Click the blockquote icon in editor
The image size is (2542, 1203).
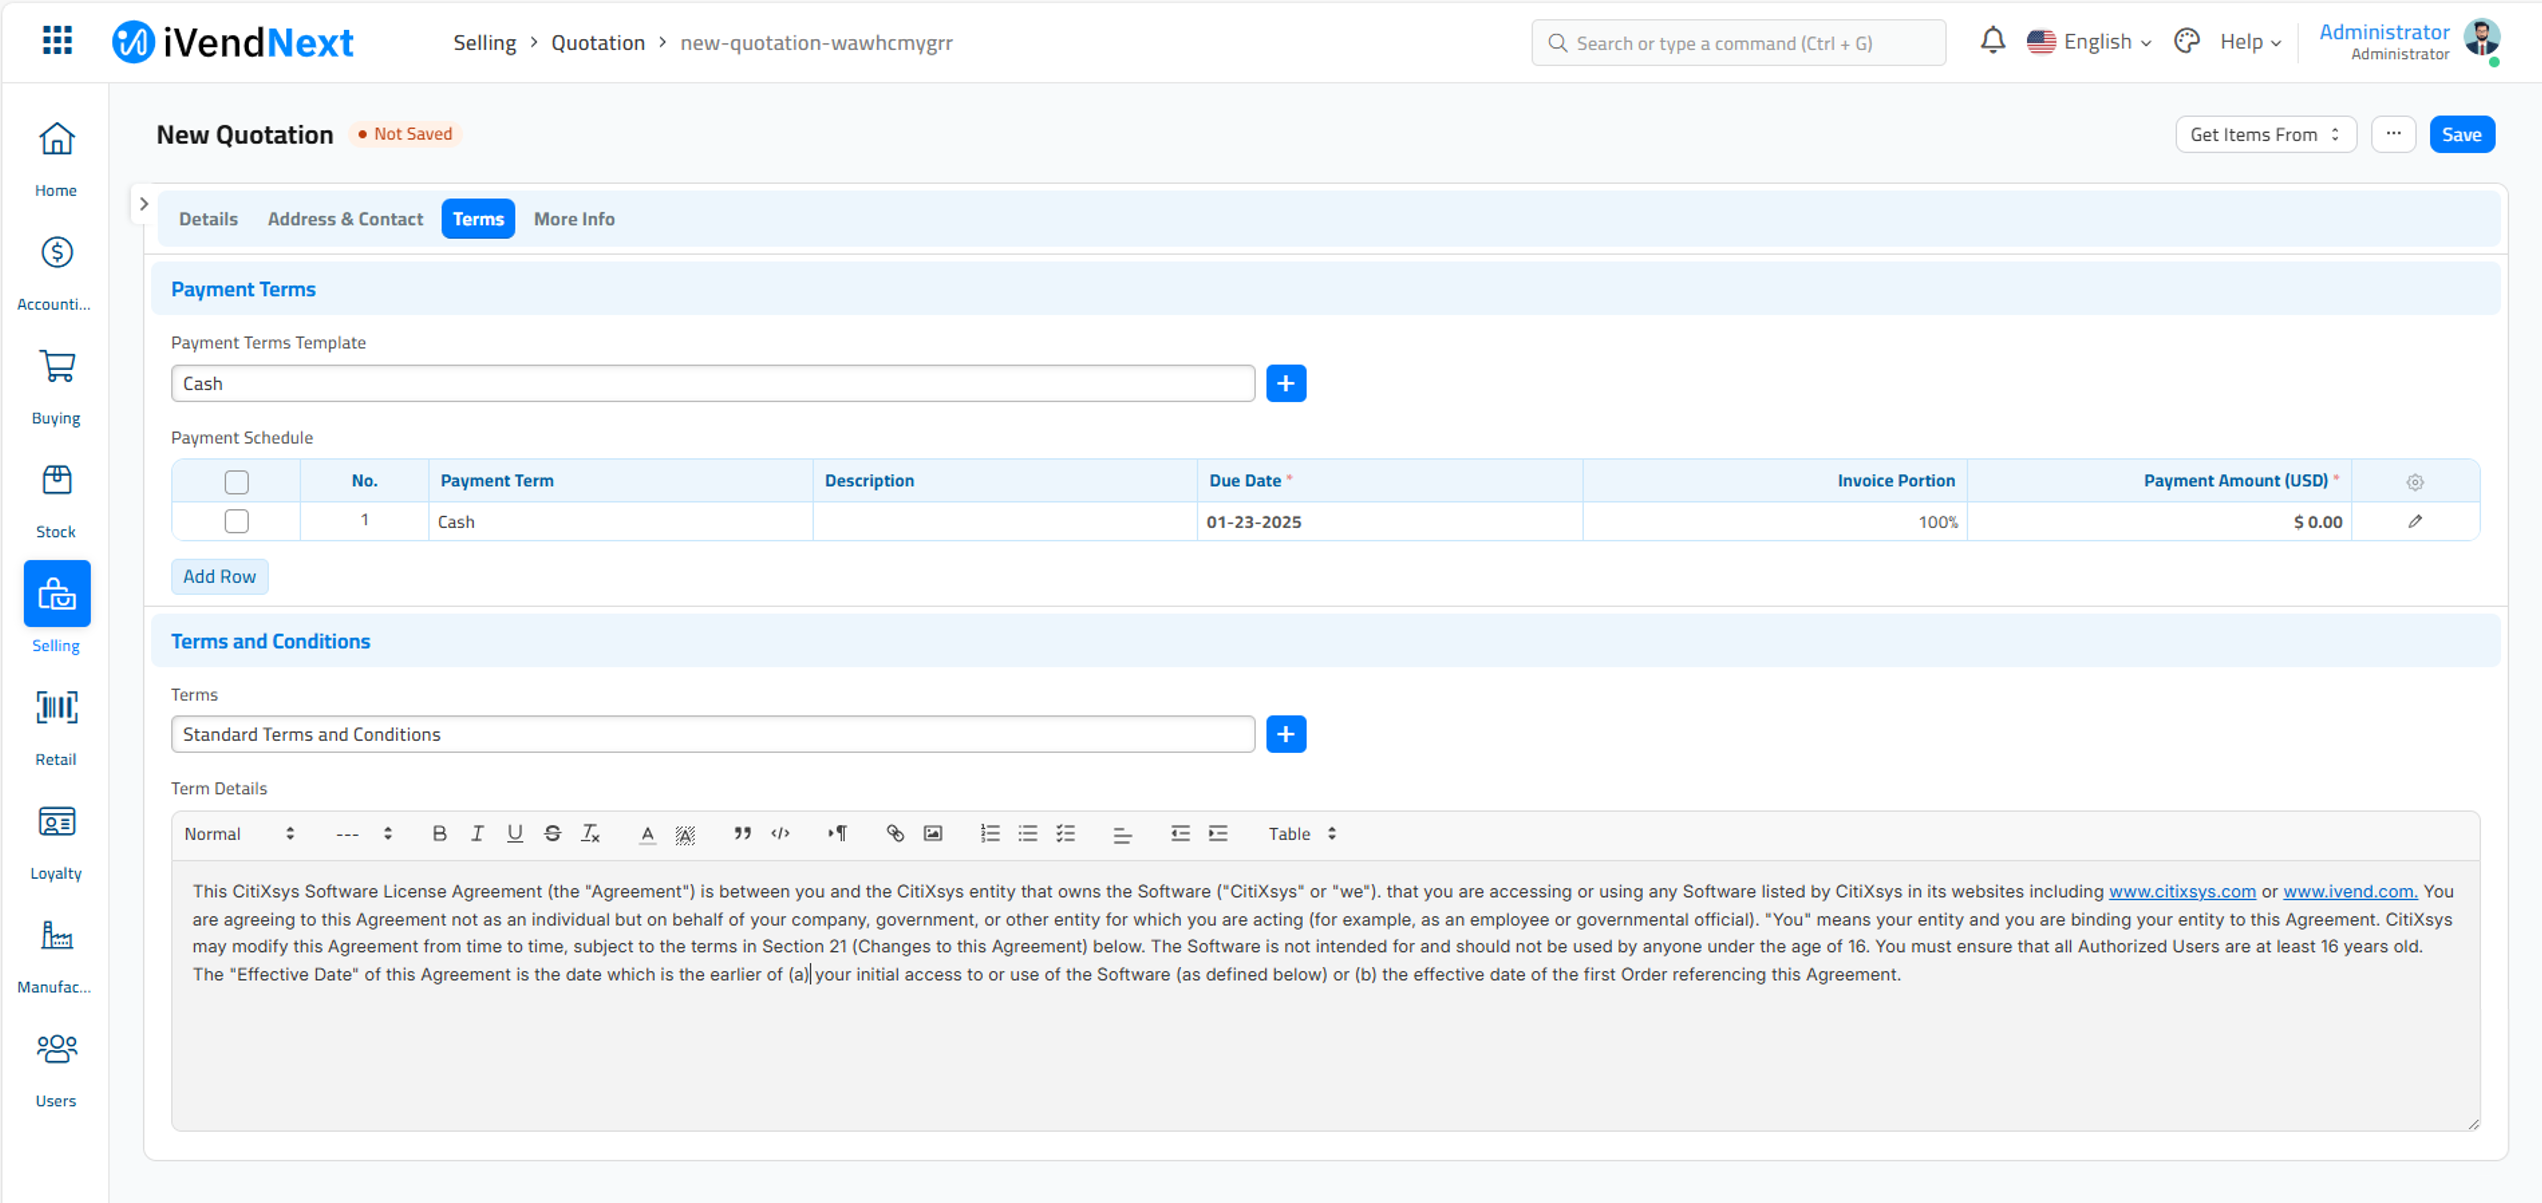(x=742, y=833)
